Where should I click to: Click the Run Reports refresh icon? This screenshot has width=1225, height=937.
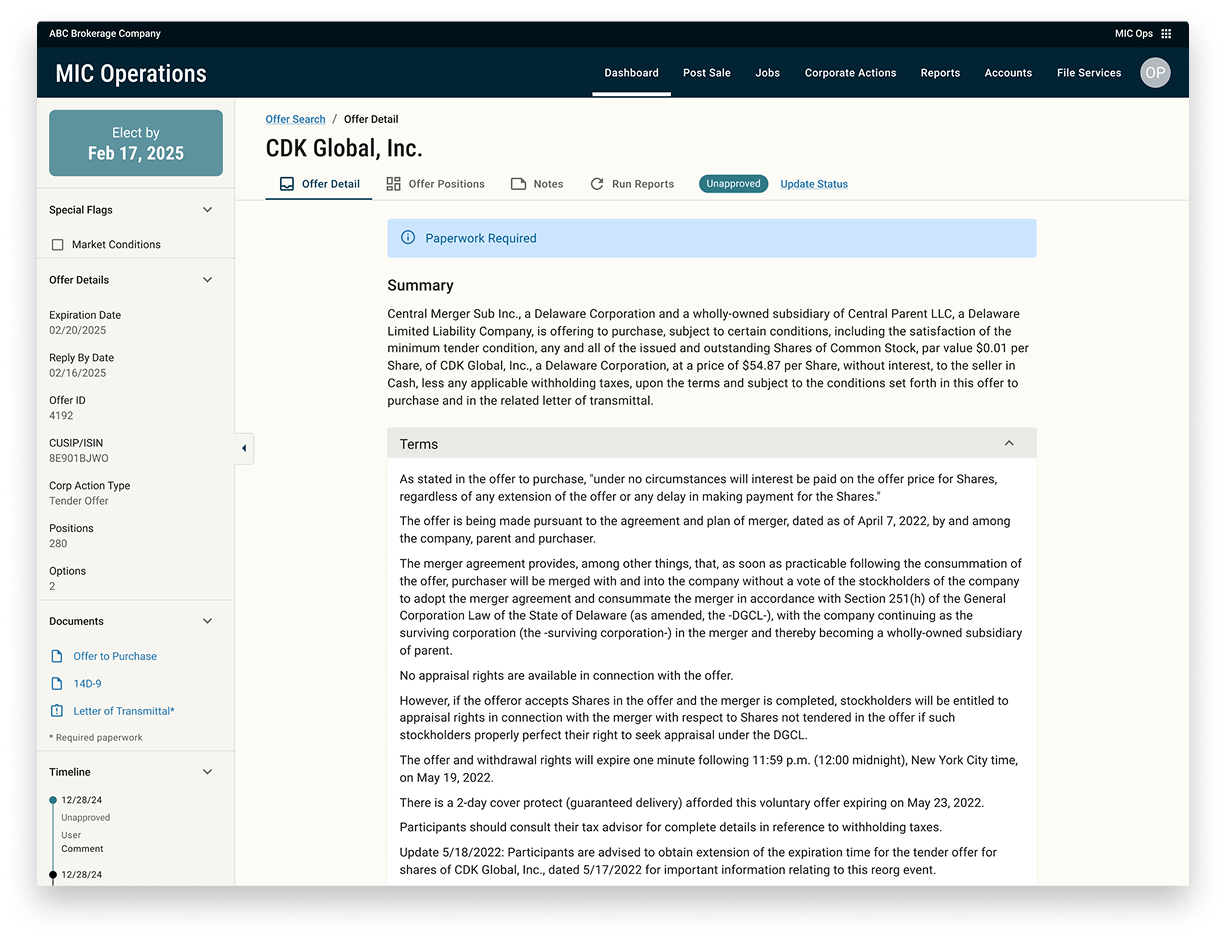[597, 184]
